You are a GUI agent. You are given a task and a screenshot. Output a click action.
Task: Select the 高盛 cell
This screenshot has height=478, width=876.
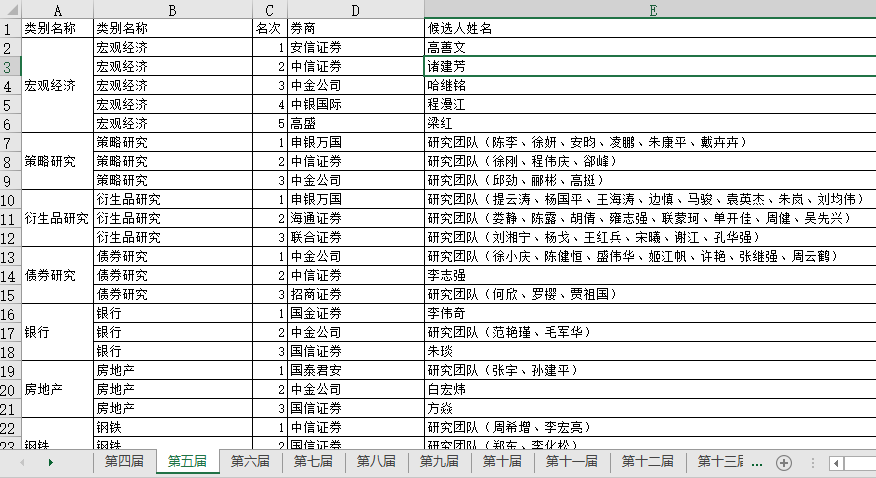pos(356,123)
